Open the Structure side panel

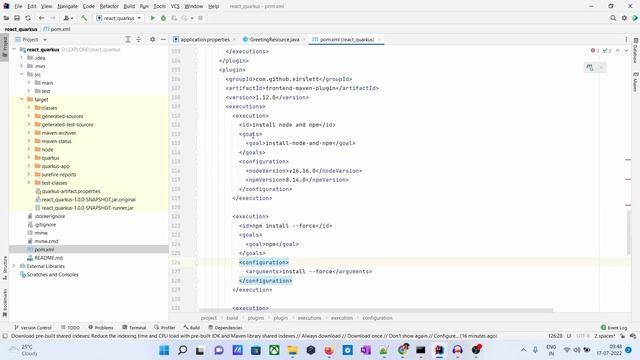pyautogui.click(x=5, y=268)
